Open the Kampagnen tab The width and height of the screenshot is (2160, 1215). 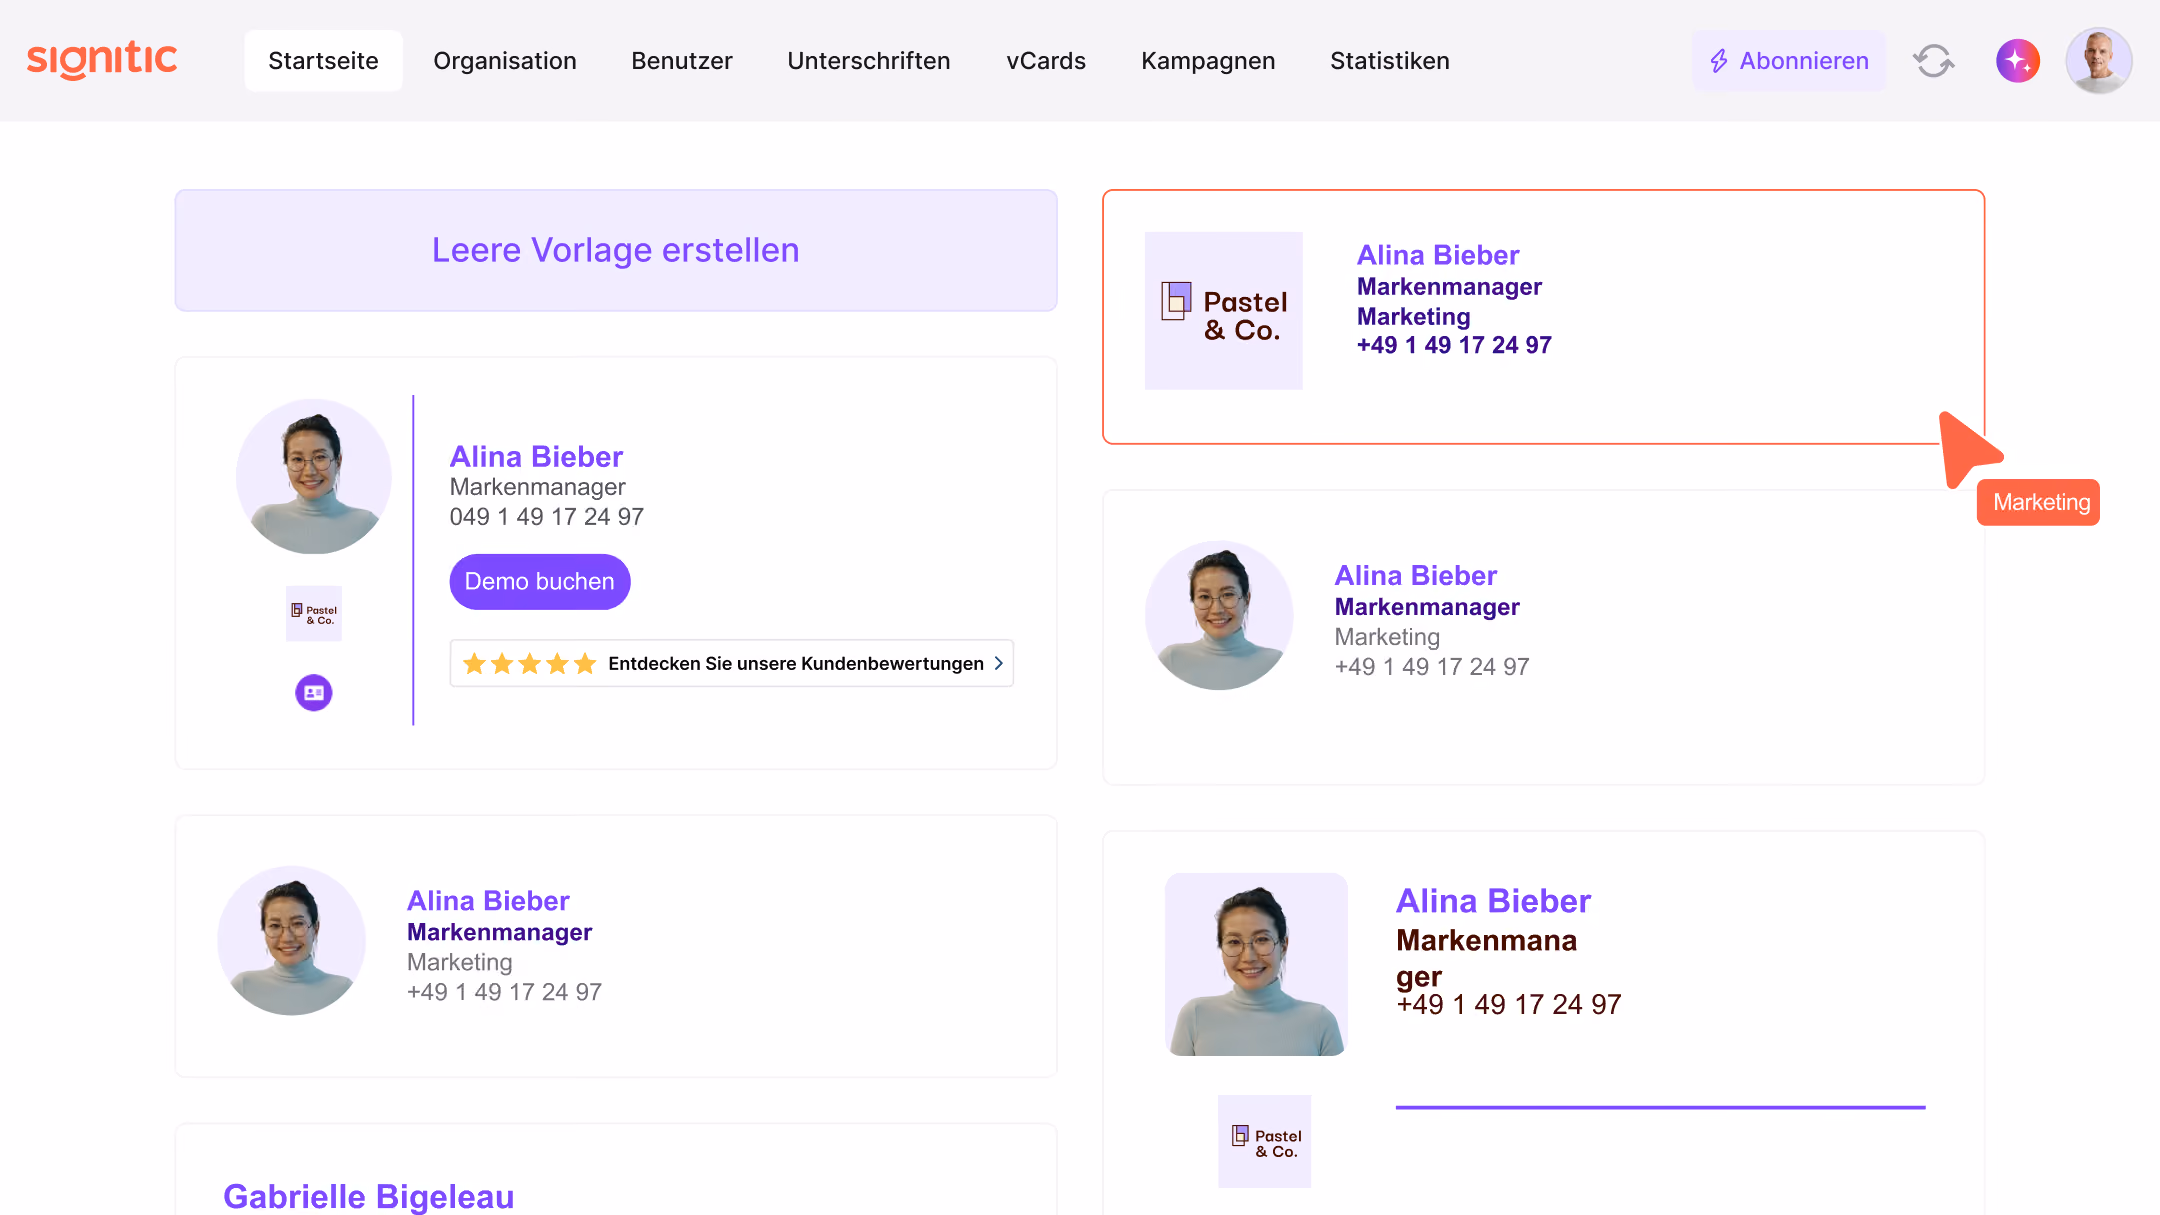click(1208, 61)
